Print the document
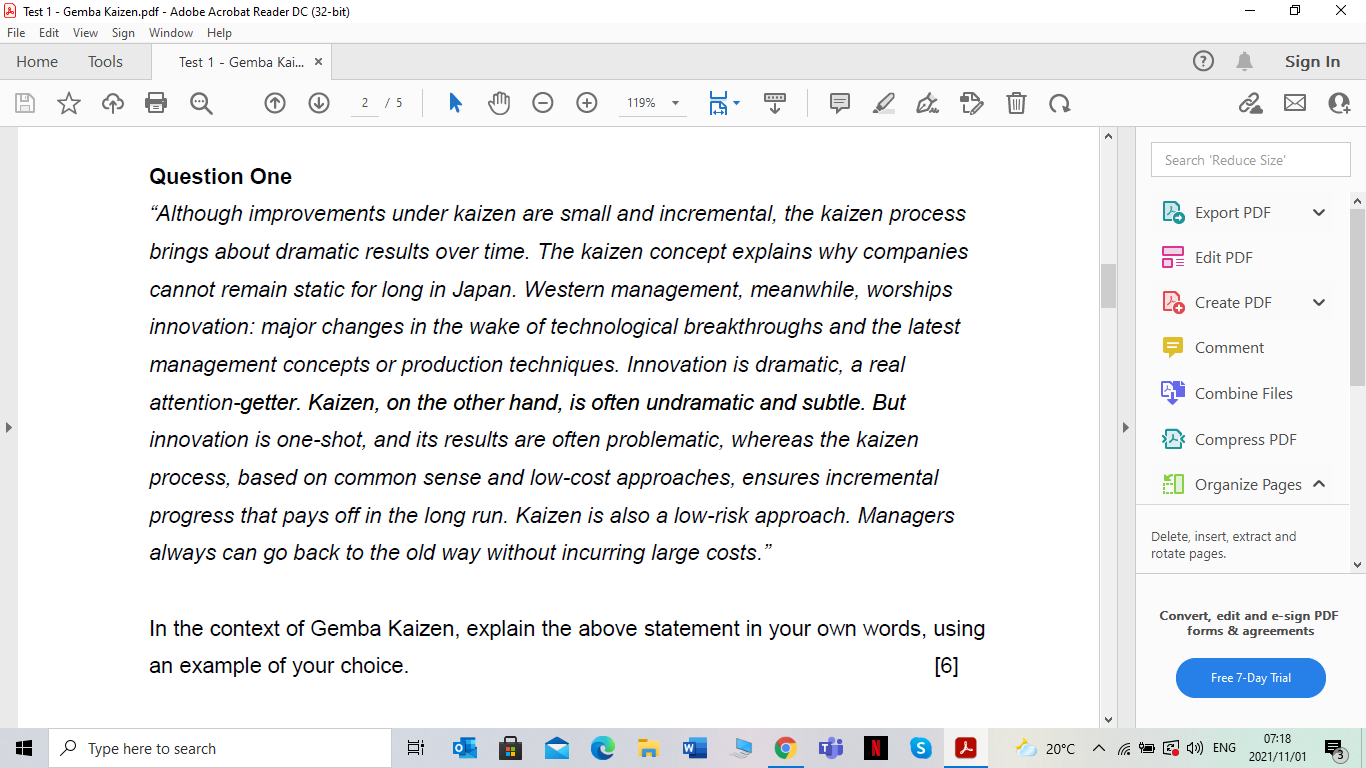1366x768 pixels. coord(156,103)
